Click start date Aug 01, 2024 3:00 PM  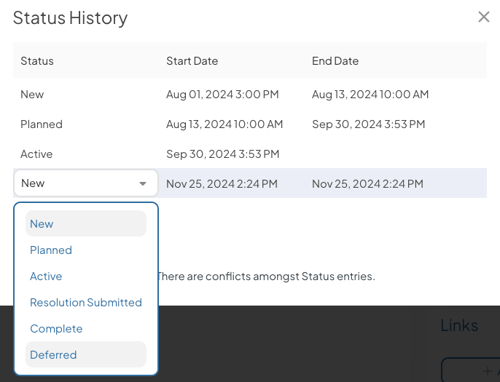point(222,94)
